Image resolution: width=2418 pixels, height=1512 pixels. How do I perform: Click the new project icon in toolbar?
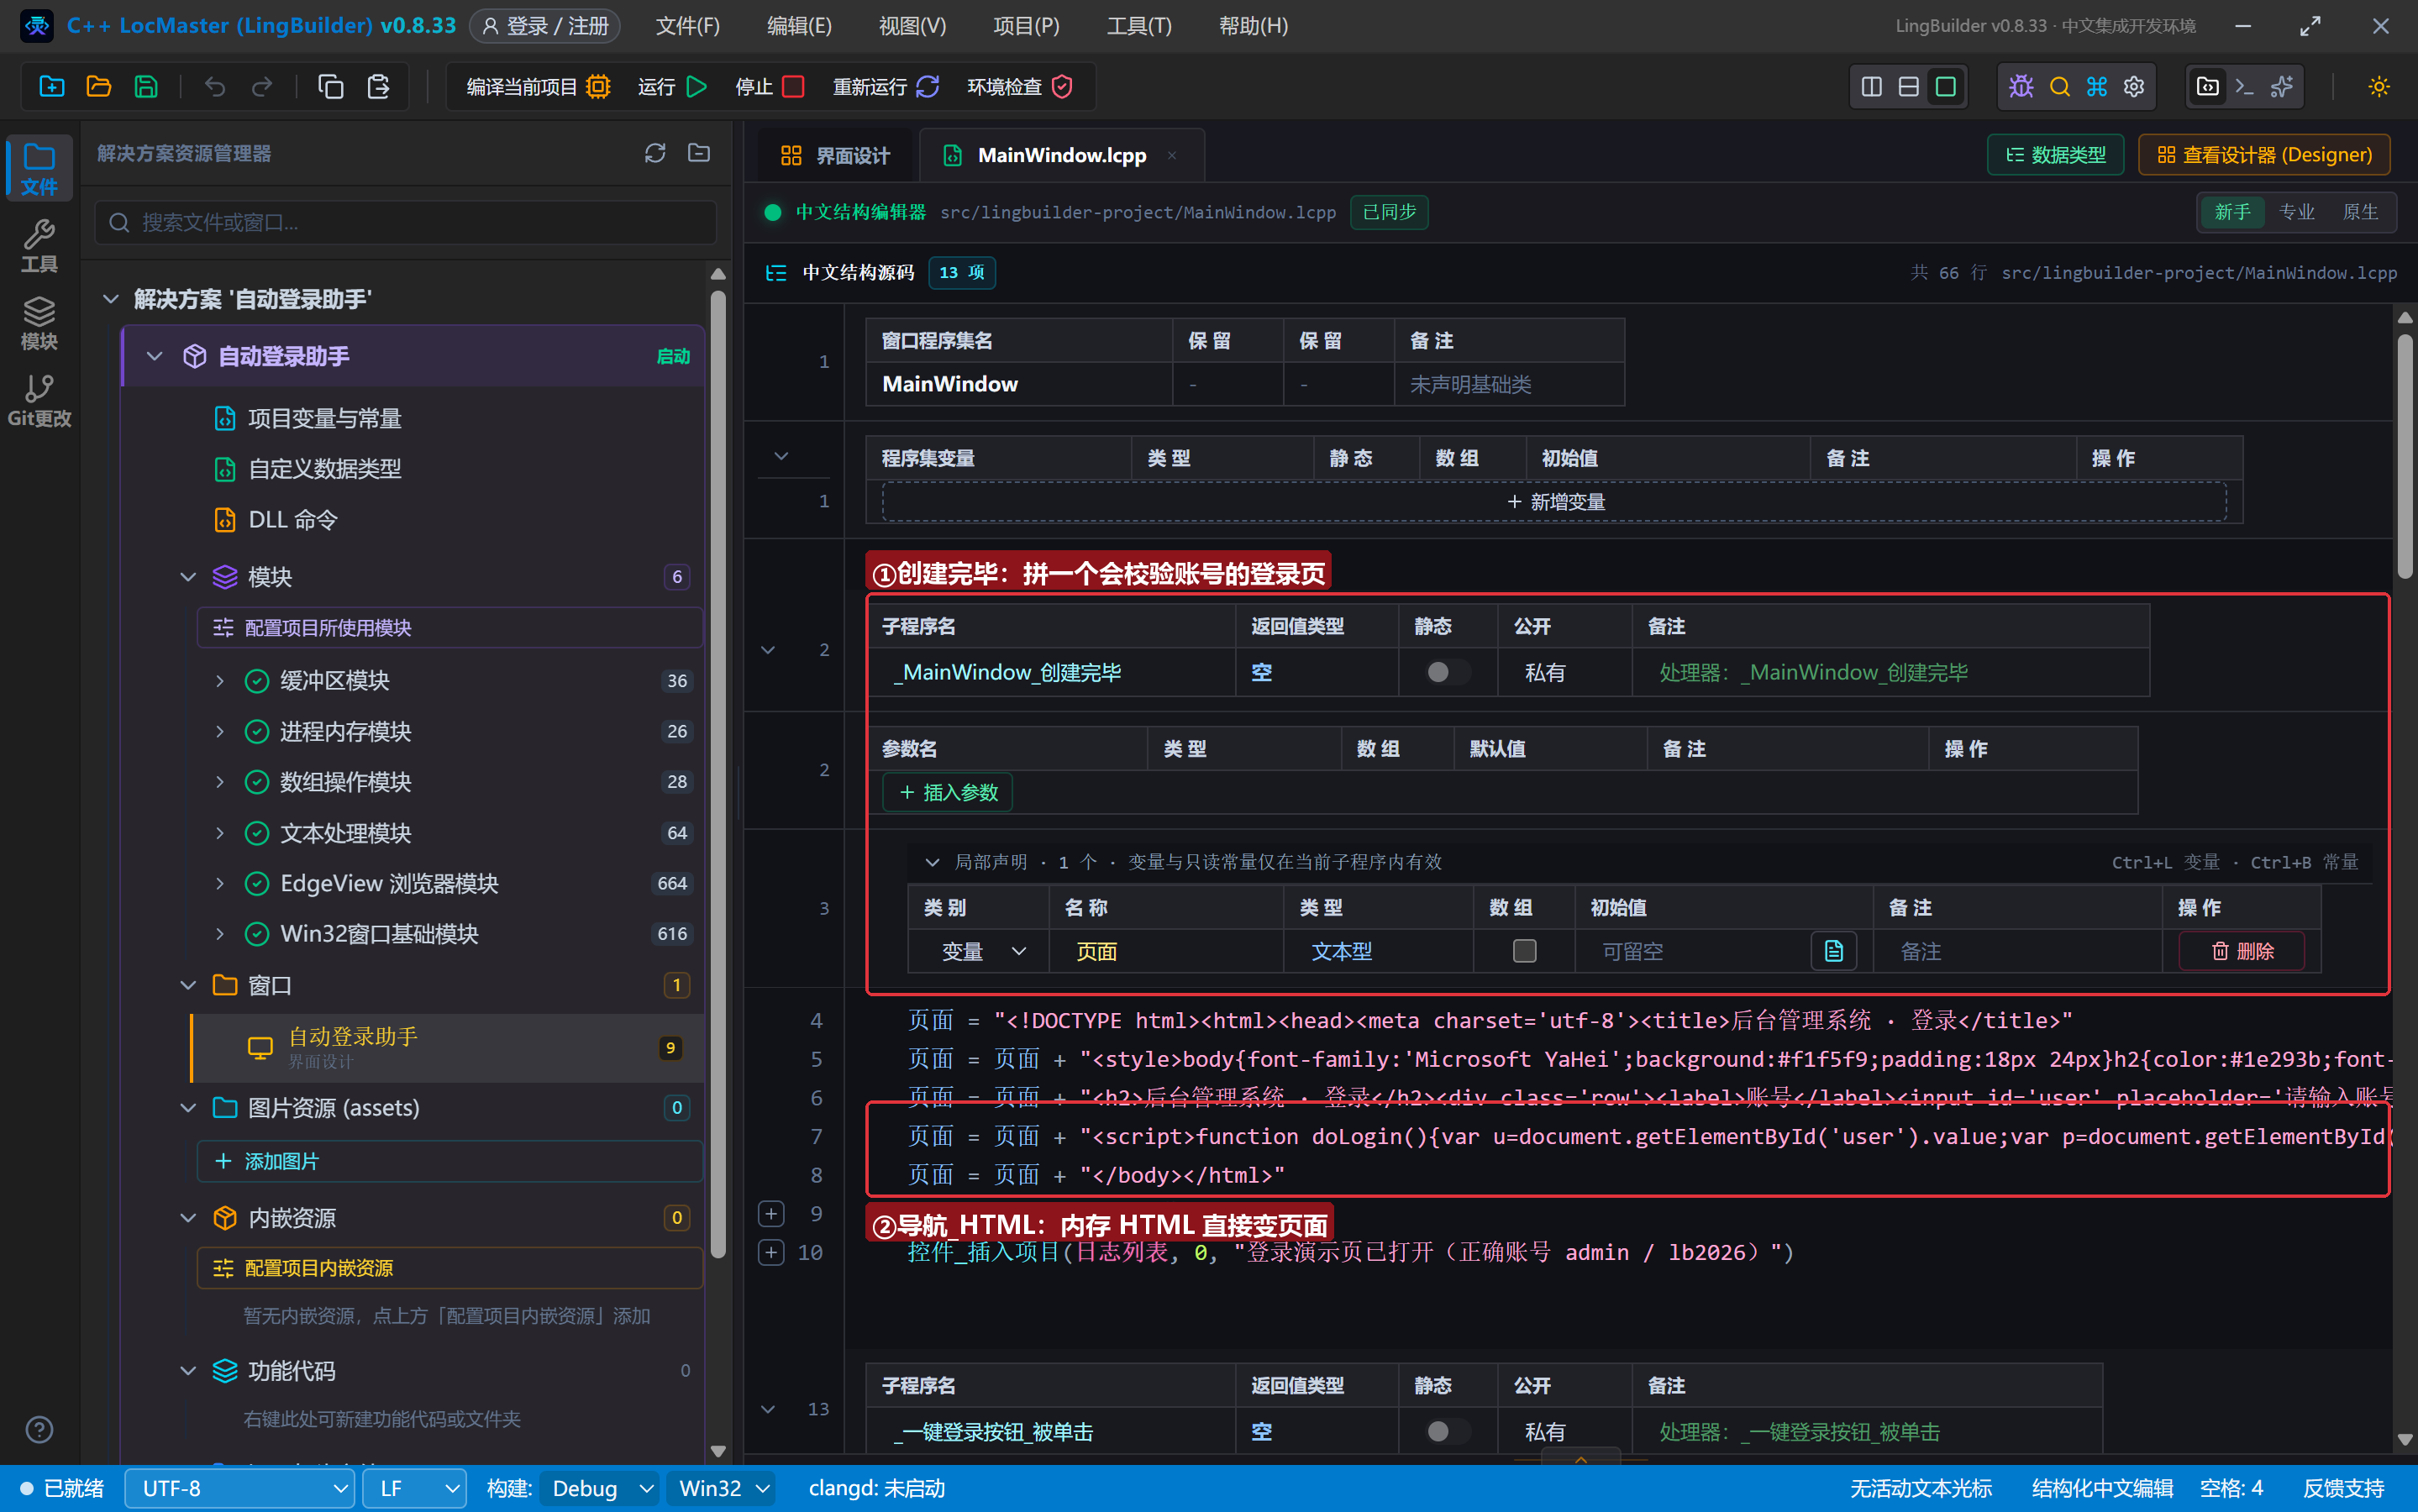point(52,87)
